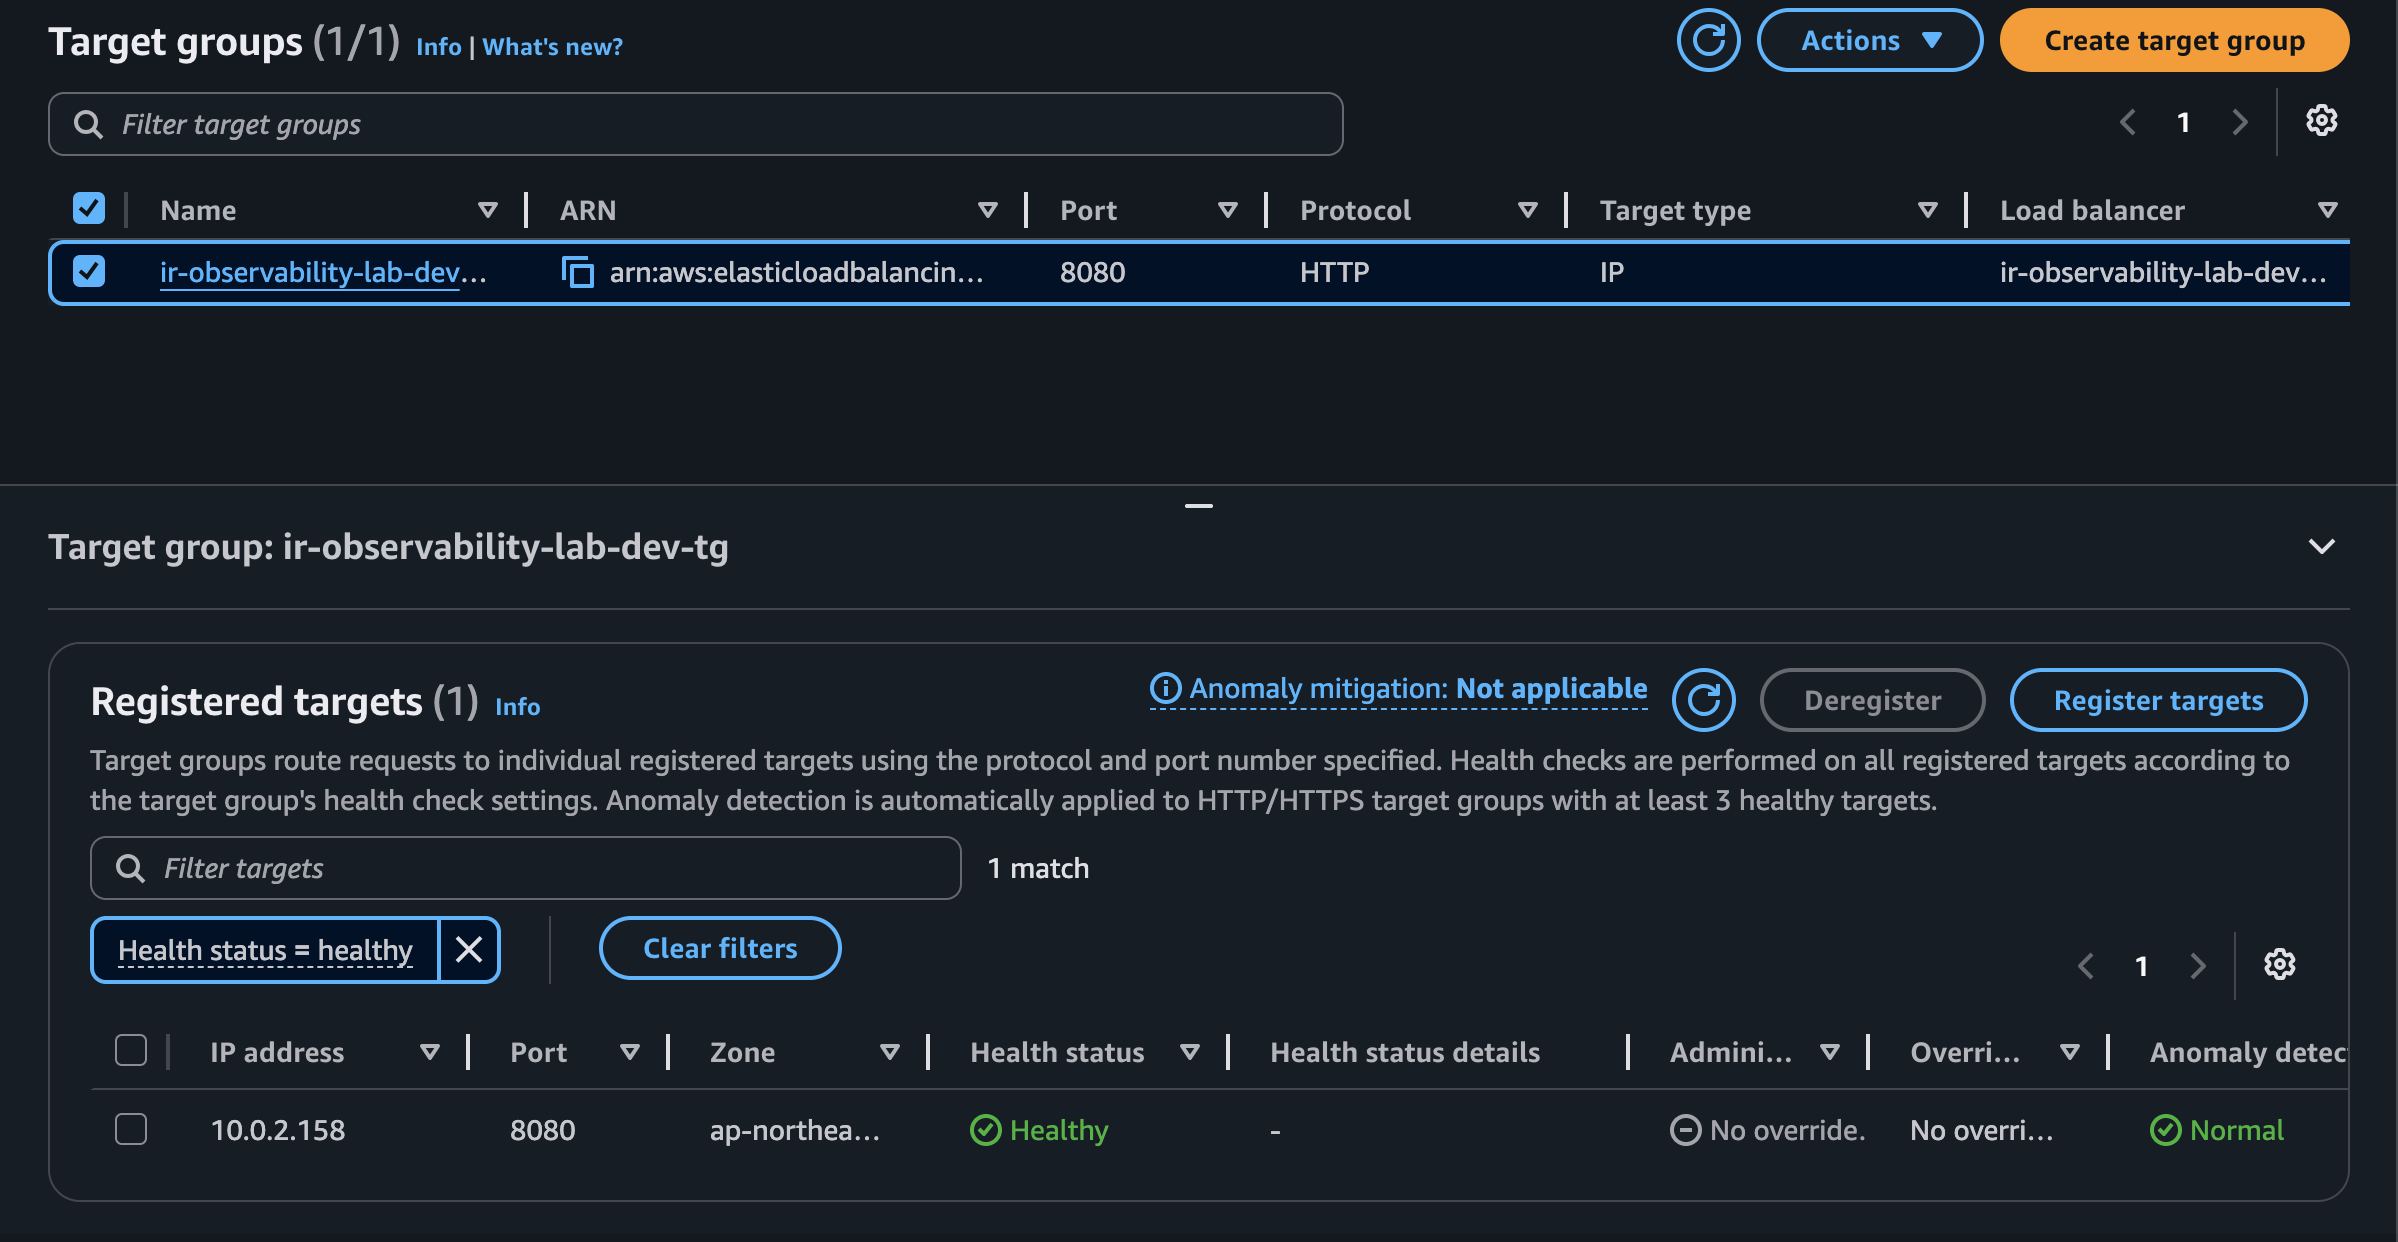Go to previous page of registered targets

(x=2086, y=966)
